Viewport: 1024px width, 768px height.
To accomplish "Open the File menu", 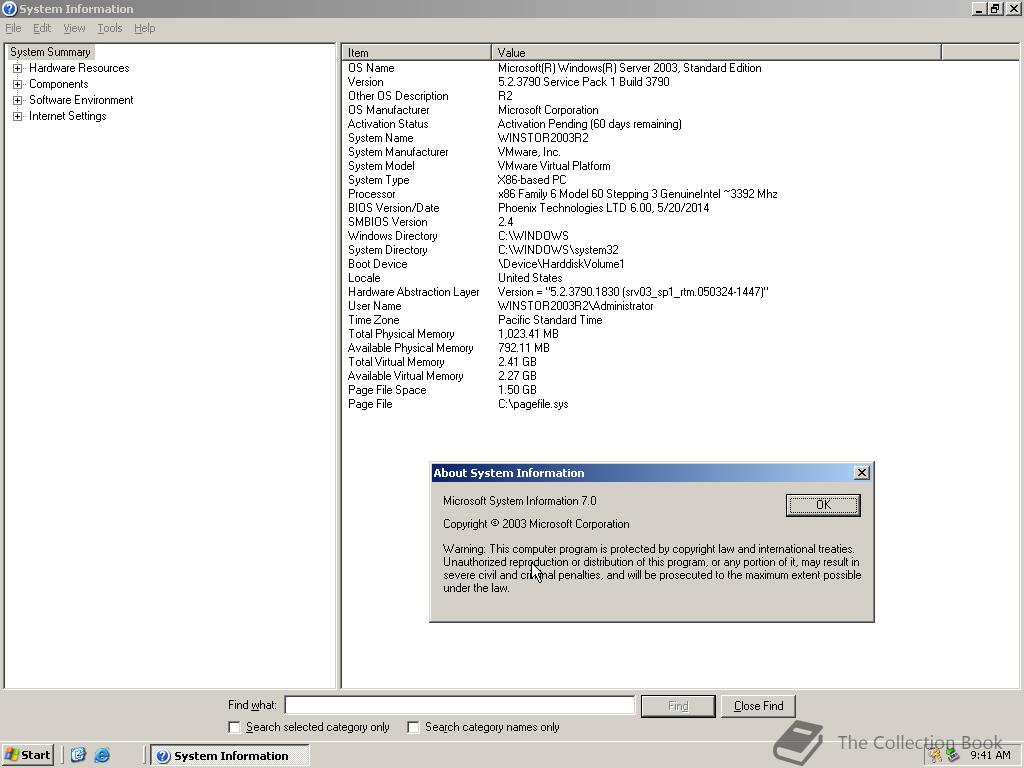I will (x=13, y=28).
